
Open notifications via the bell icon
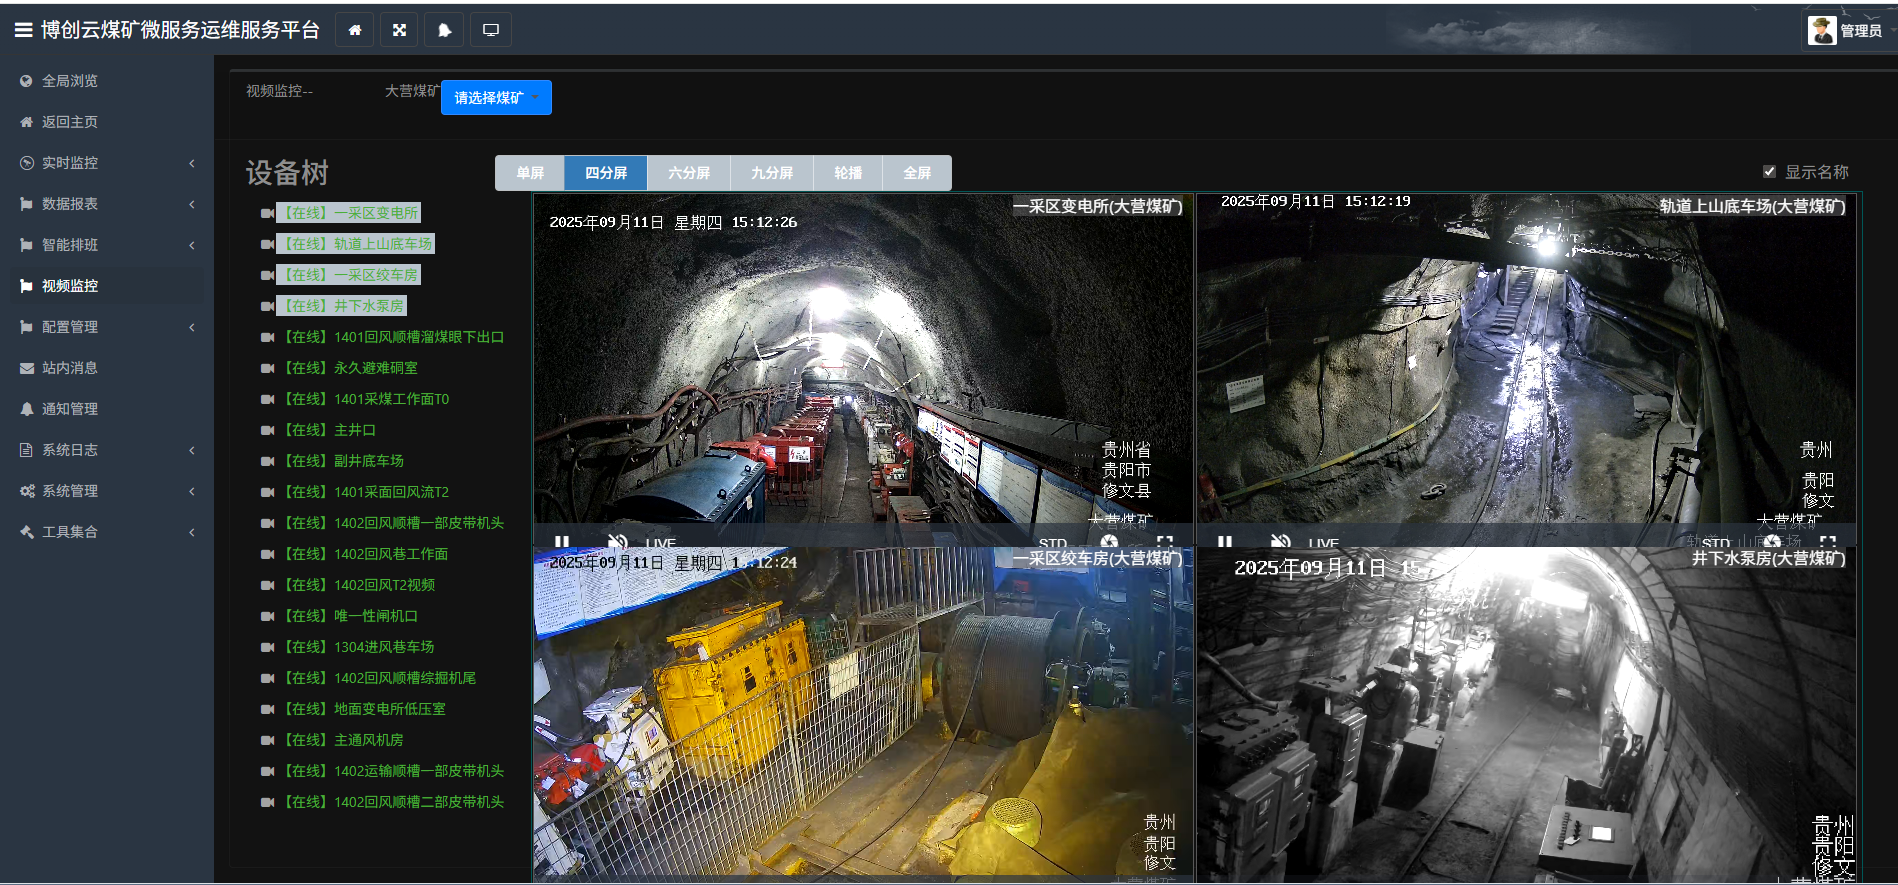[445, 30]
